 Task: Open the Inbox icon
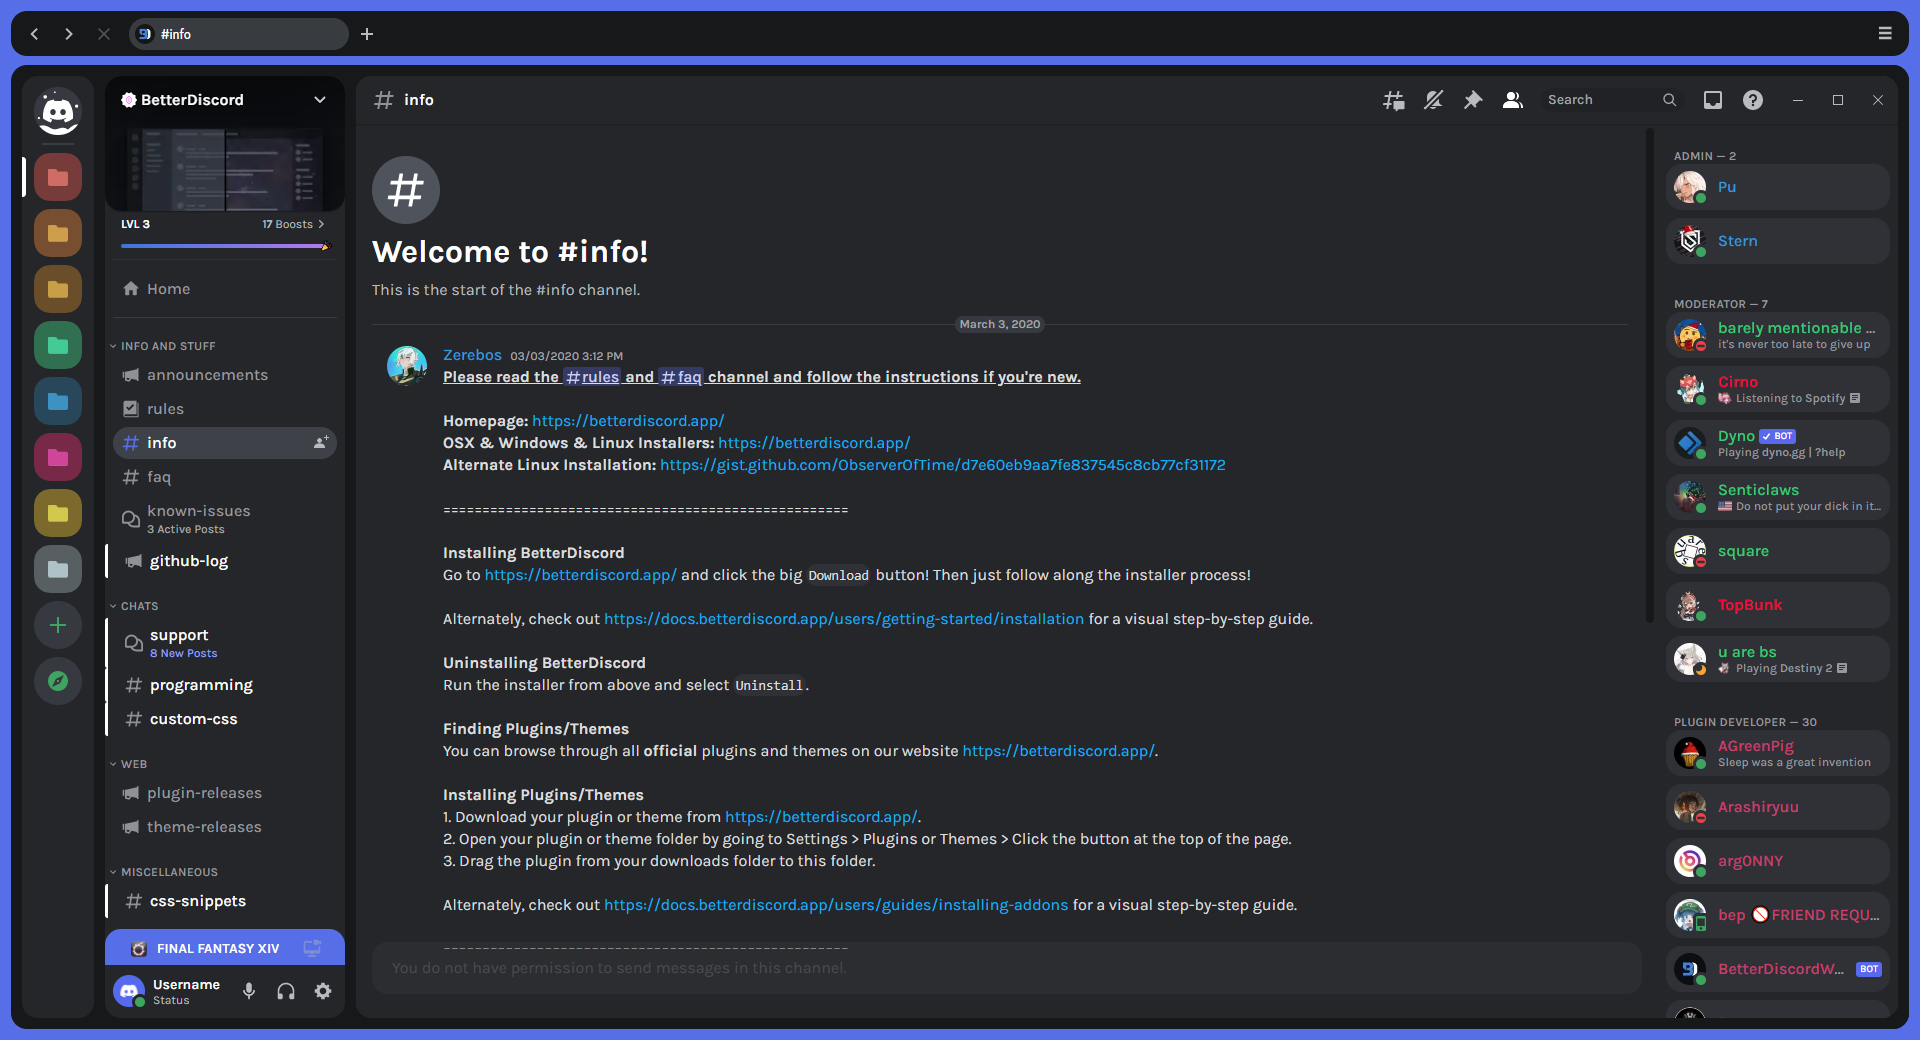pyautogui.click(x=1713, y=100)
